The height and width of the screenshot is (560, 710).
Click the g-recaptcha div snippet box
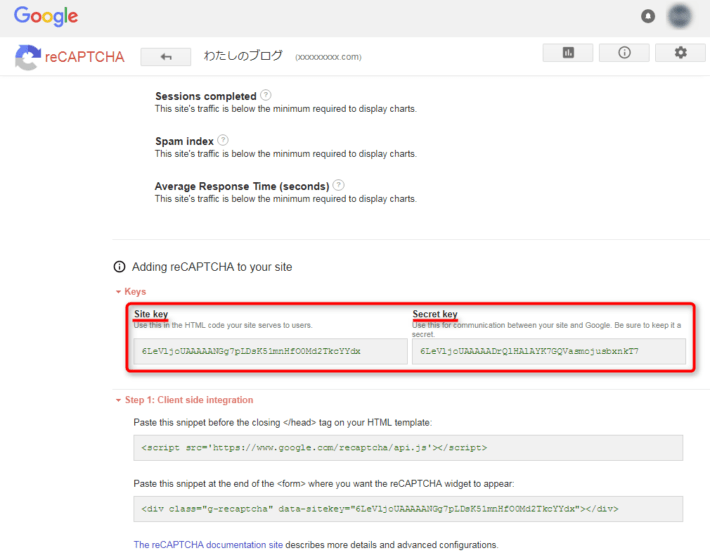[409, 509]
